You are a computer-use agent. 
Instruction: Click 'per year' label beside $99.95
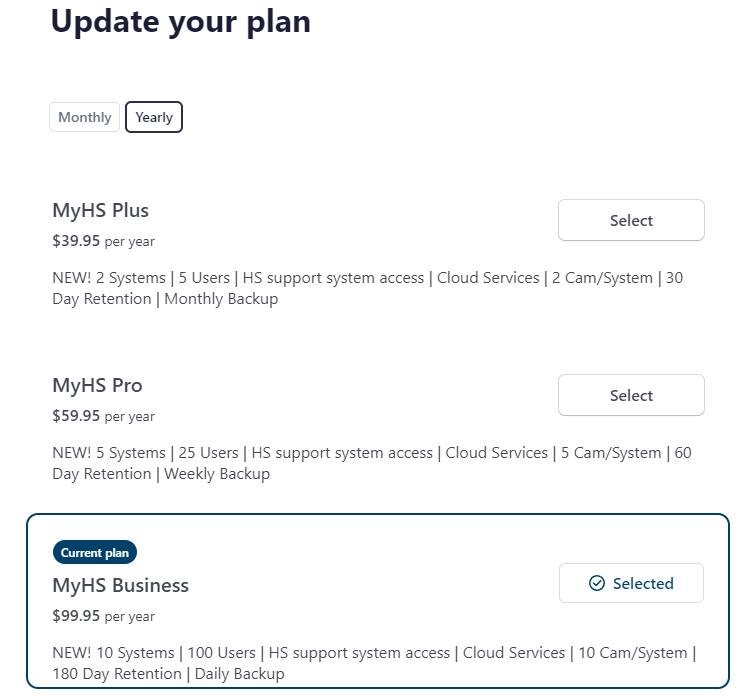(130, 617)
